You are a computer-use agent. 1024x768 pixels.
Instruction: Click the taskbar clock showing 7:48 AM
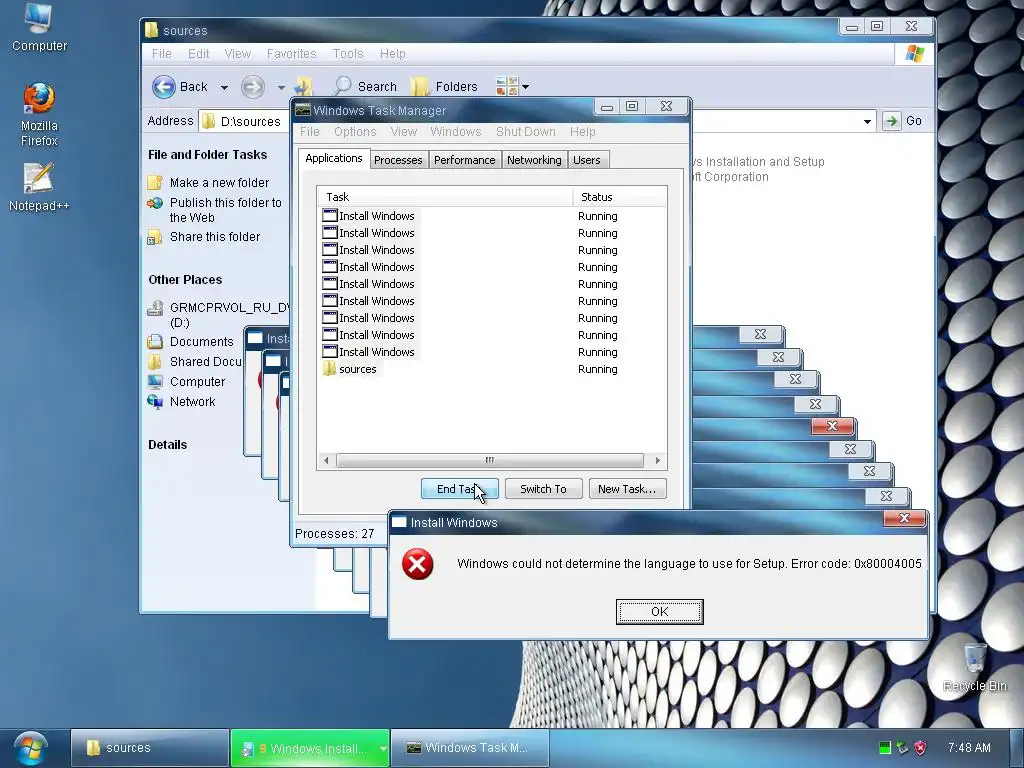tap(969, 748)
